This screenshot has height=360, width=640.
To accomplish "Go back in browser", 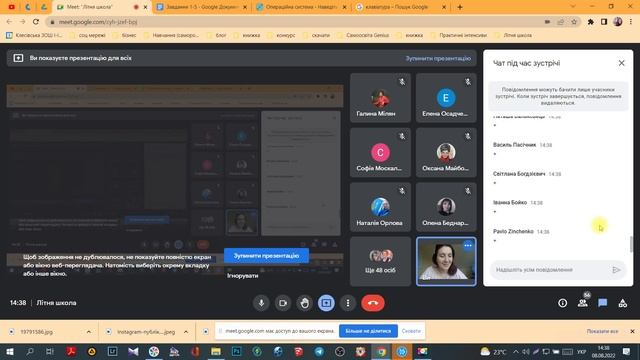I will (x=9, y=22).
